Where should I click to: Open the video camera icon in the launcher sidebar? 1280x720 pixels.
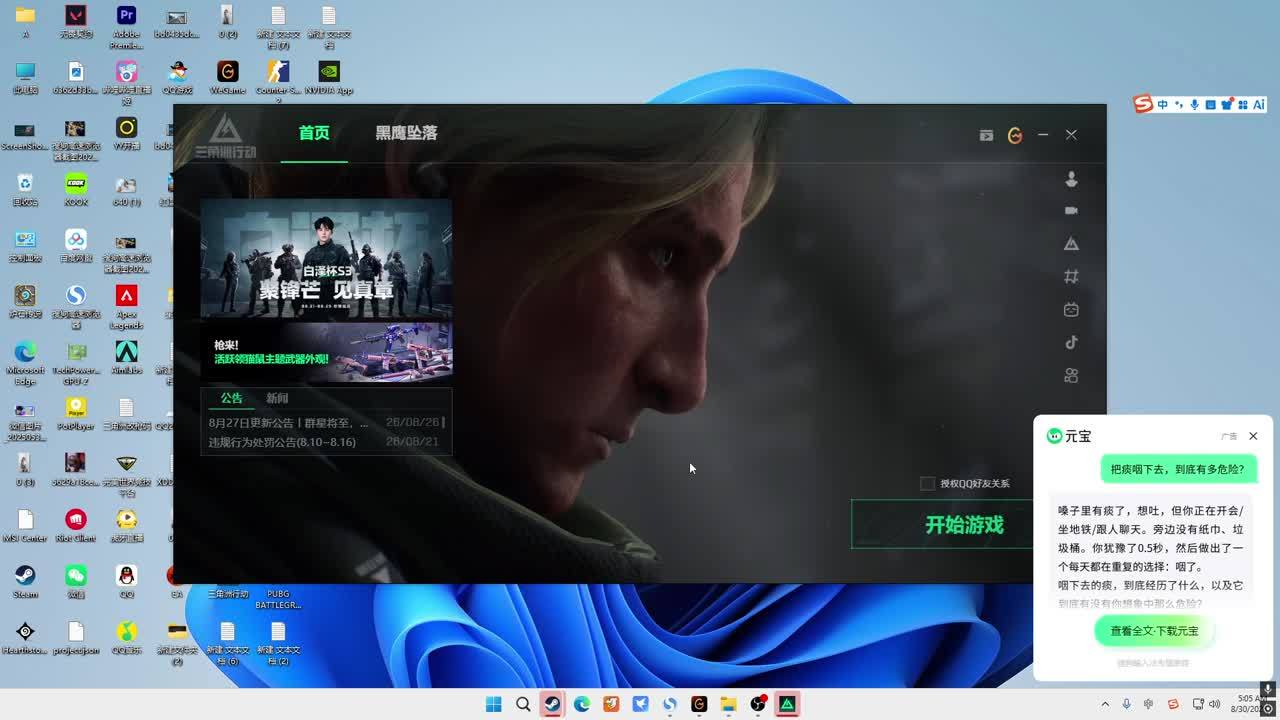pos(1071,211)
